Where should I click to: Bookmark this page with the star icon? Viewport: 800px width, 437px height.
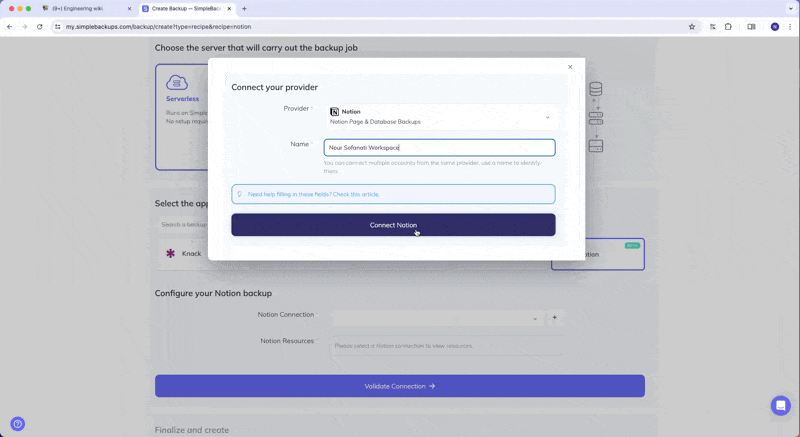(692, 27)
